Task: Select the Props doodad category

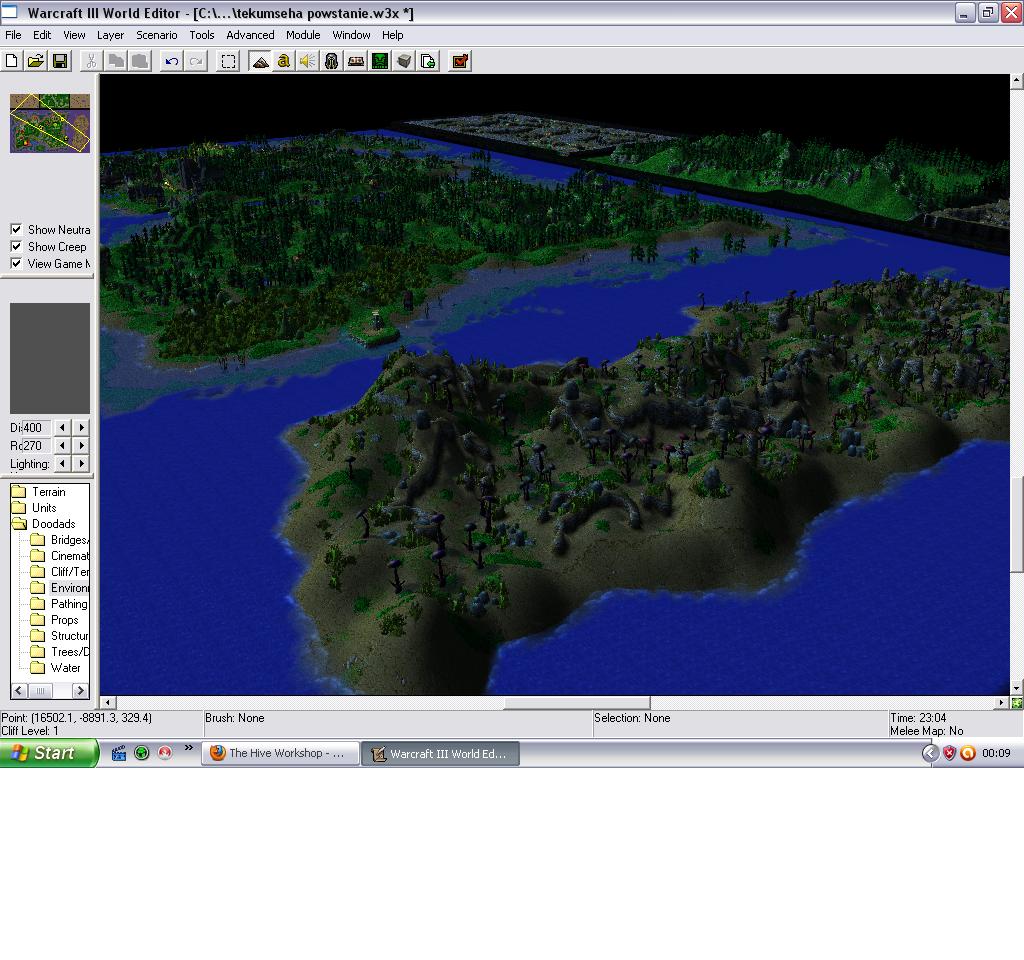Action: pyautogui.click(x=55, y=620)
